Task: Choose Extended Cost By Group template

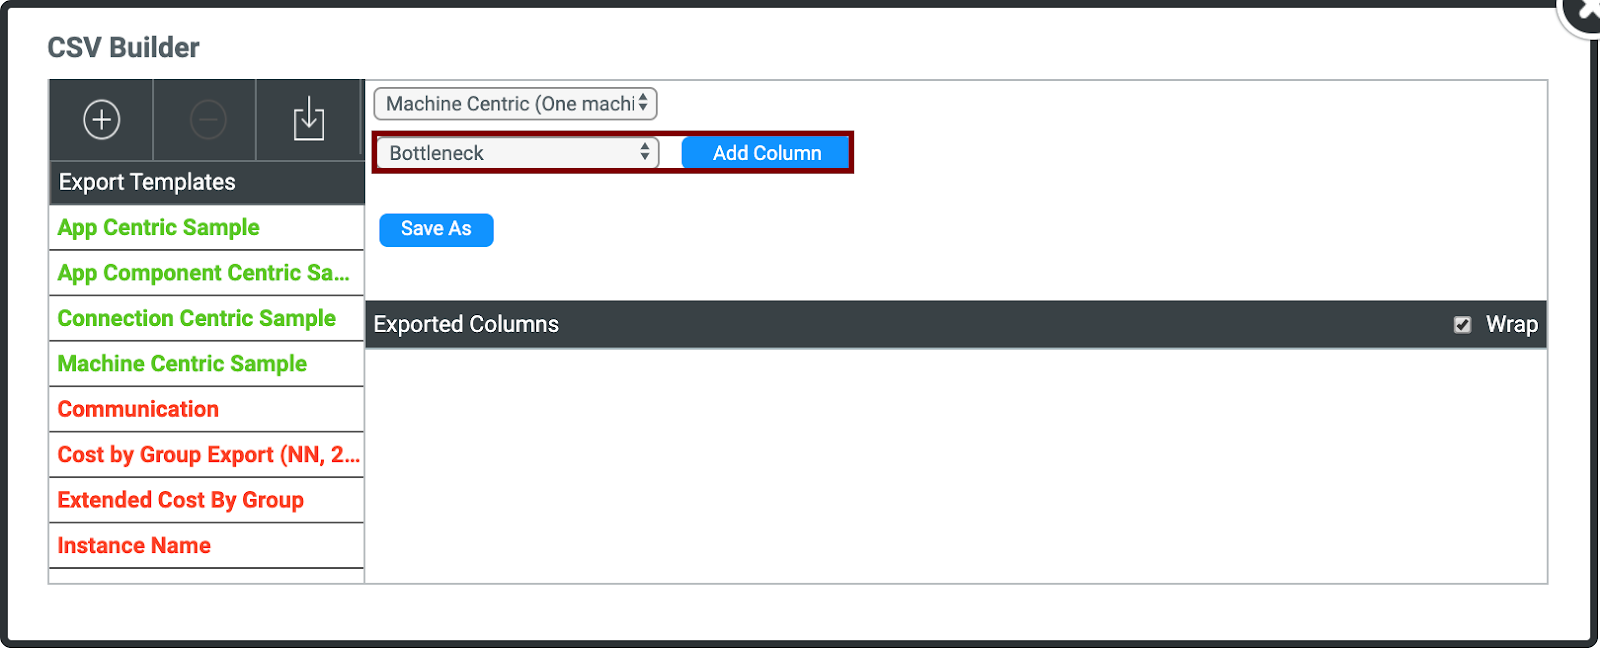Action: point(181,500)
